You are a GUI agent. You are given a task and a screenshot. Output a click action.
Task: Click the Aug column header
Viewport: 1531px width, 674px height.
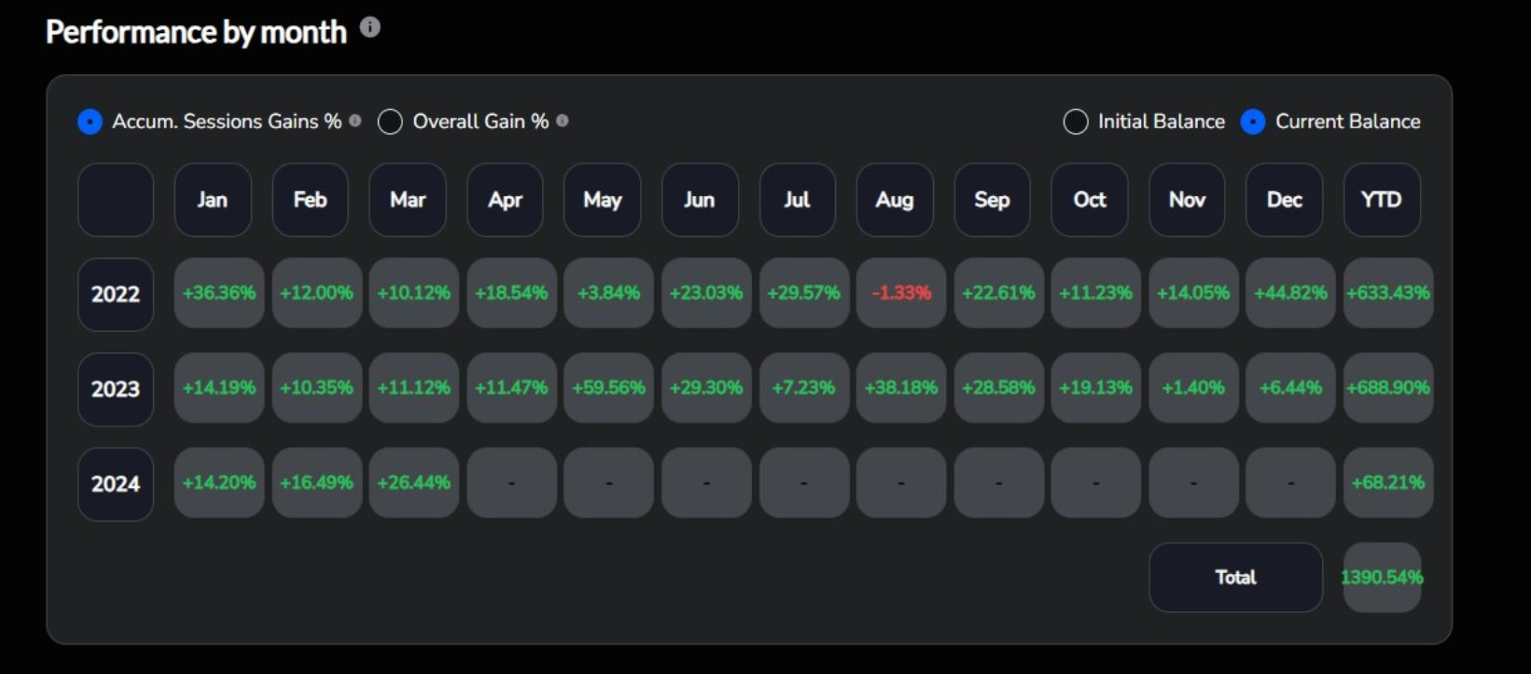coord(894,200)
